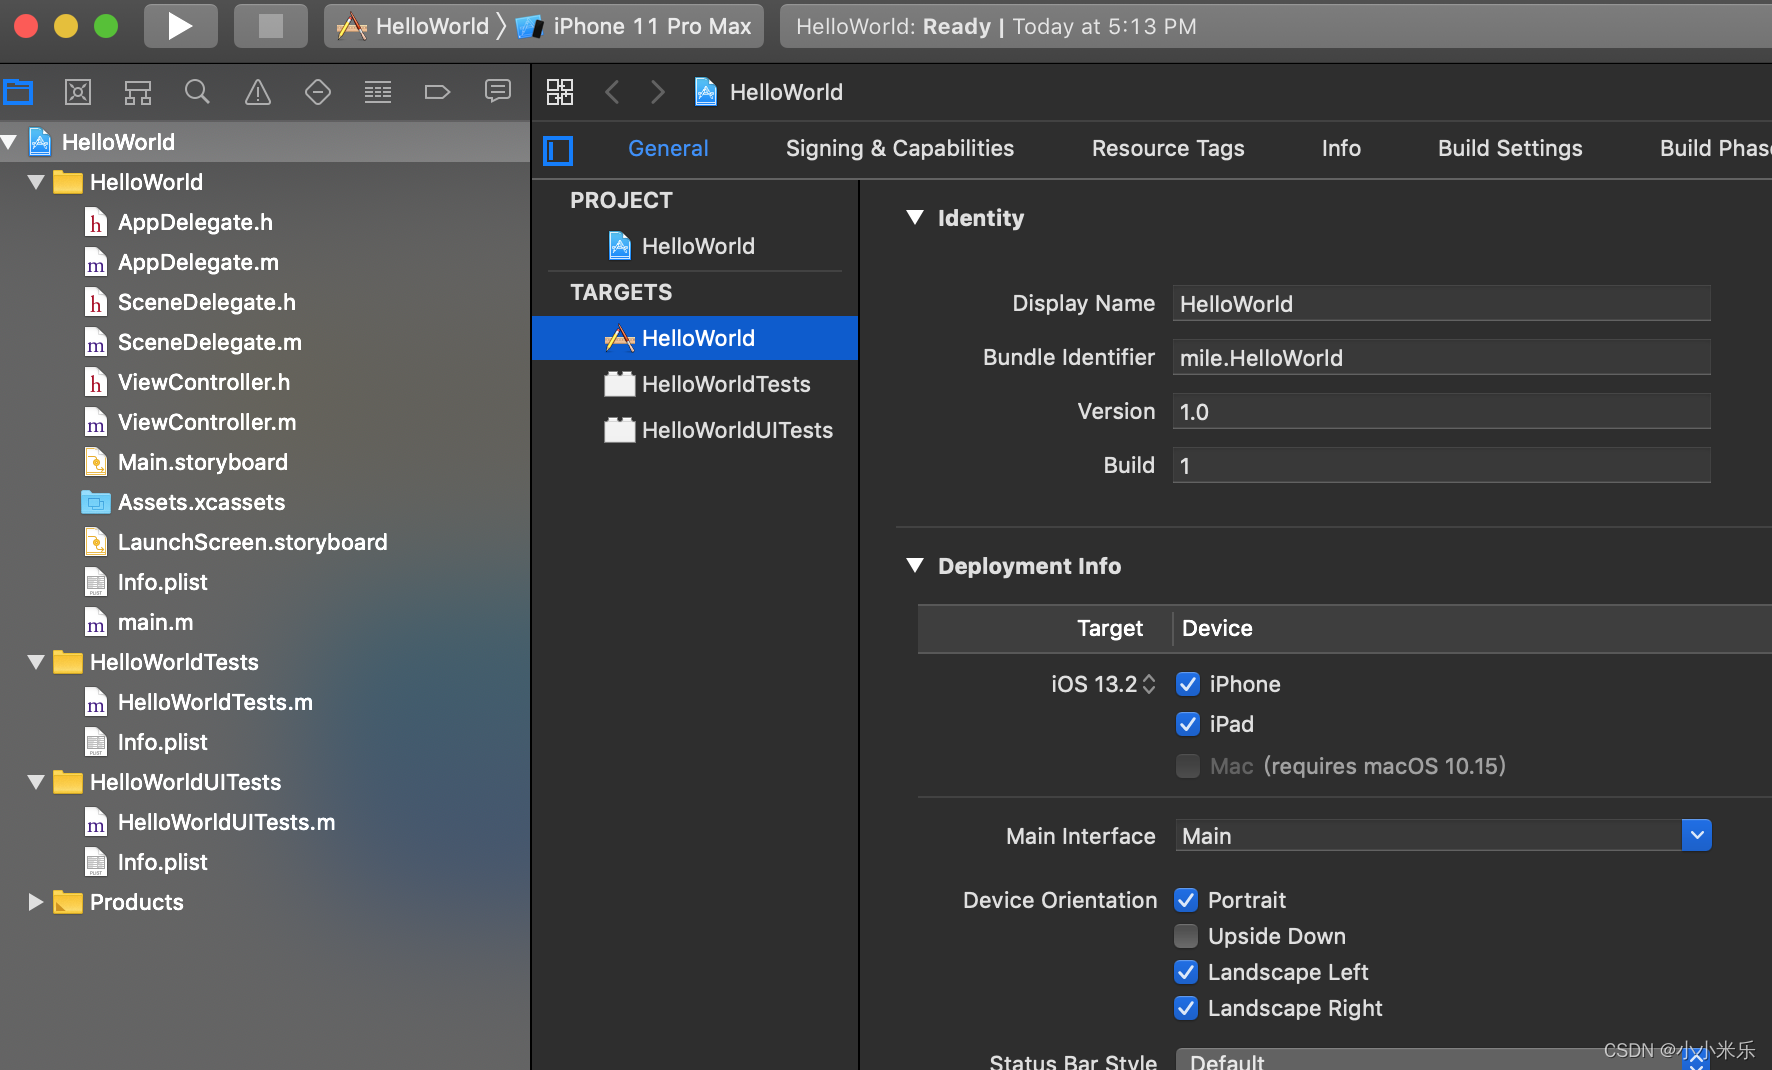Screen dimensions: 1772x1070
Task: Open AppDelegate.h file
Action: [x=195, y=222]
